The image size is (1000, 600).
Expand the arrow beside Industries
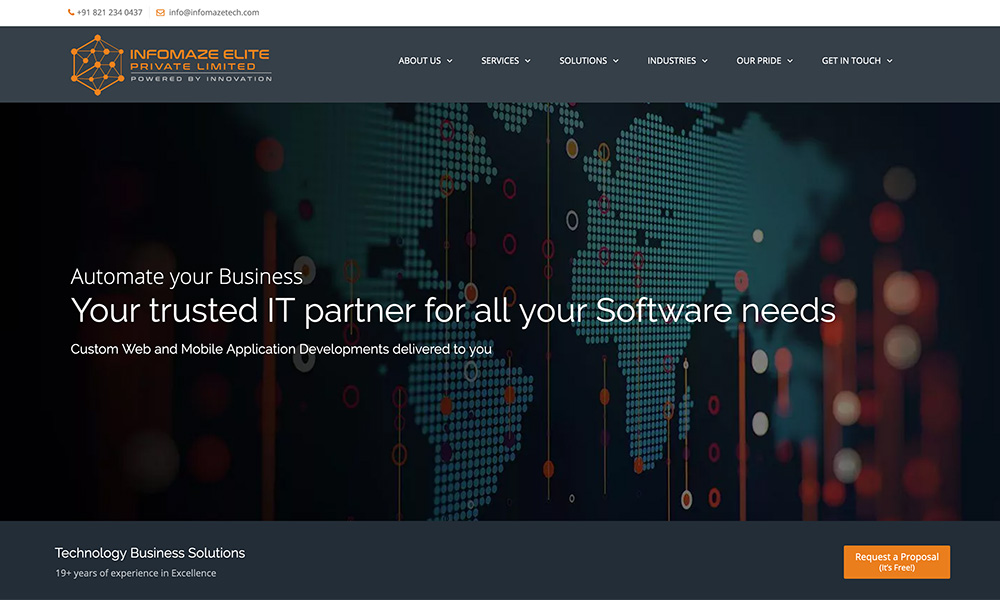(x=705, y=61)
